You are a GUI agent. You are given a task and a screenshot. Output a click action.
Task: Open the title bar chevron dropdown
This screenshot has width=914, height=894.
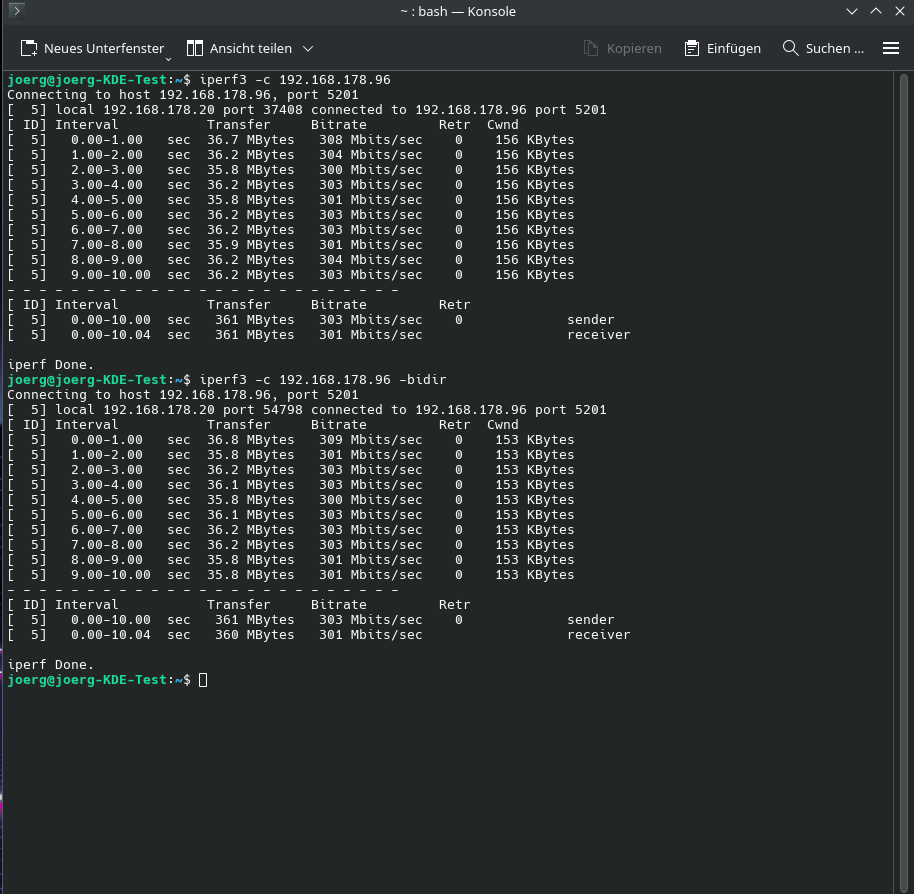click(x=852, y=11)
